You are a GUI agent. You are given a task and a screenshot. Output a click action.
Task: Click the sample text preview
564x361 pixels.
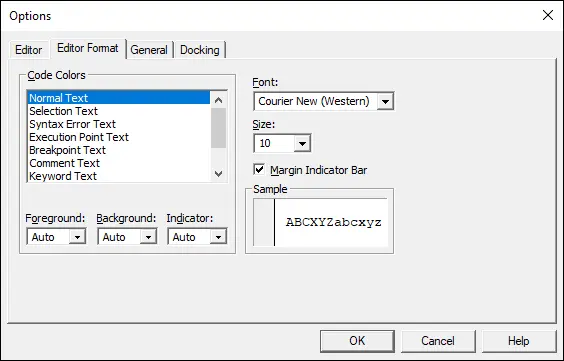333,222
